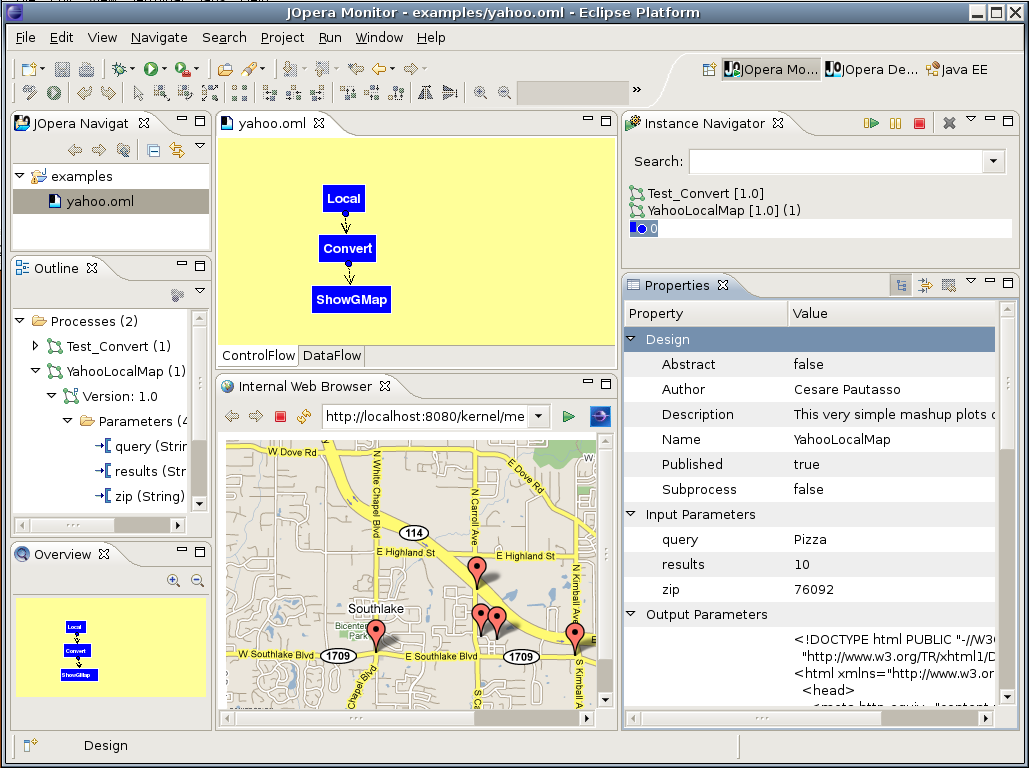Select the arrow pointer selection tool
The width and height of the screenshot is (1029, 768).
138,93
